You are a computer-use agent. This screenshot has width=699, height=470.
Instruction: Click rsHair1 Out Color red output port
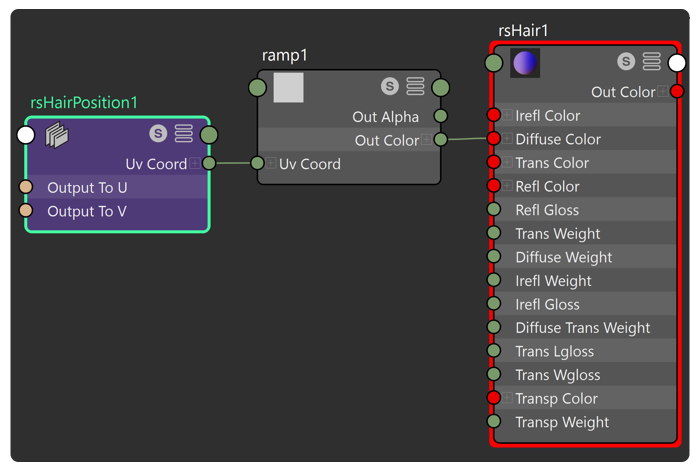[677, 91]
